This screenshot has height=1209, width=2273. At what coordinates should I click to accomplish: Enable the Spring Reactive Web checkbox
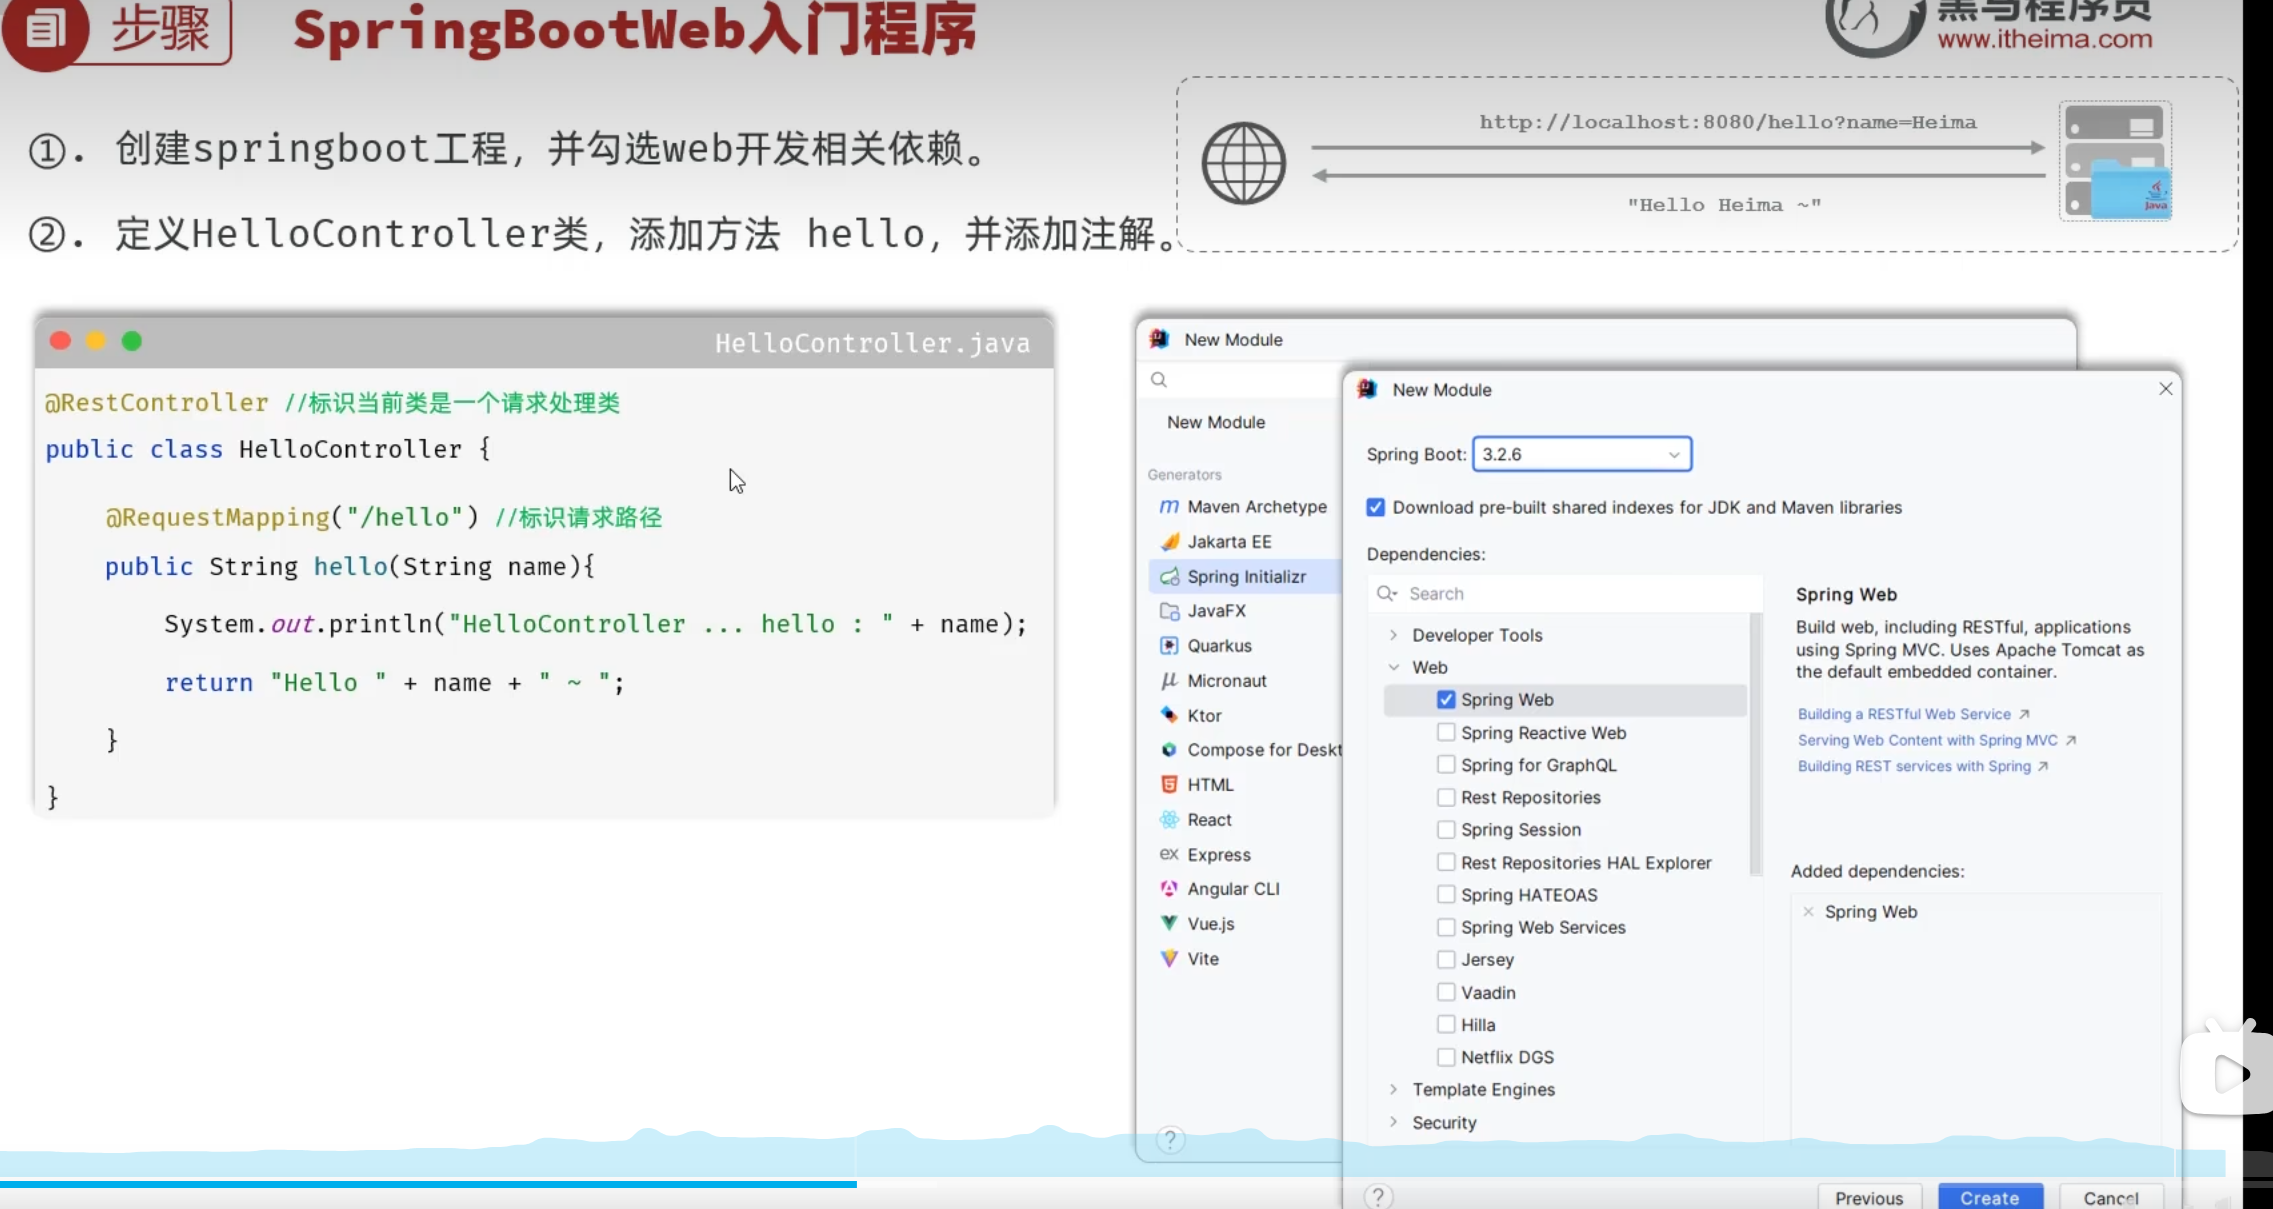1446,732
